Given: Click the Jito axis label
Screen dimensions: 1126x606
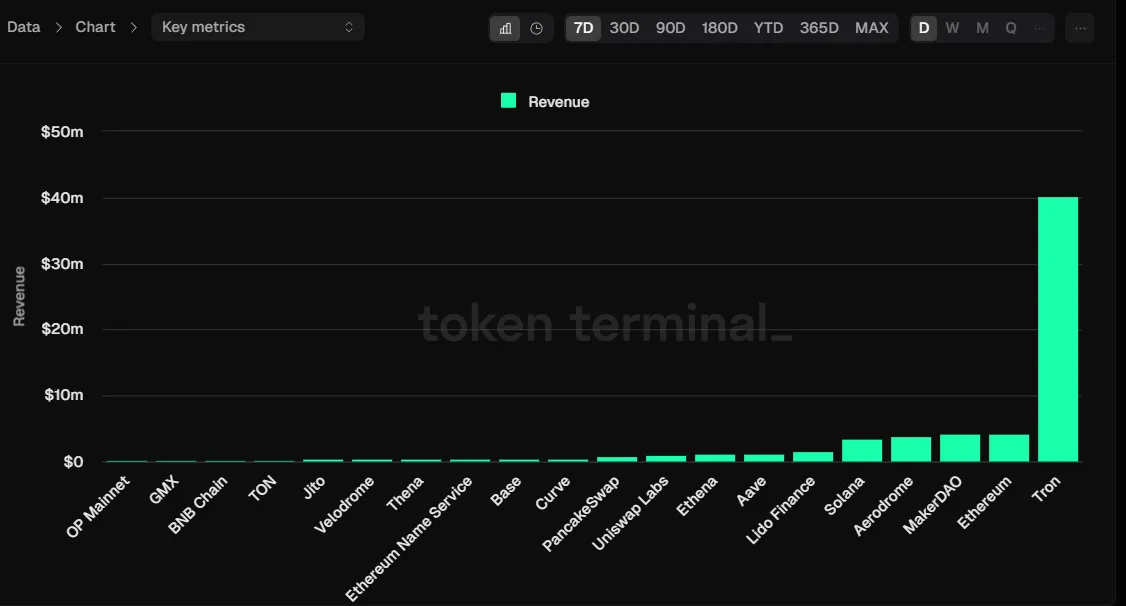Looking at the screenshot, I should point(313,488).
